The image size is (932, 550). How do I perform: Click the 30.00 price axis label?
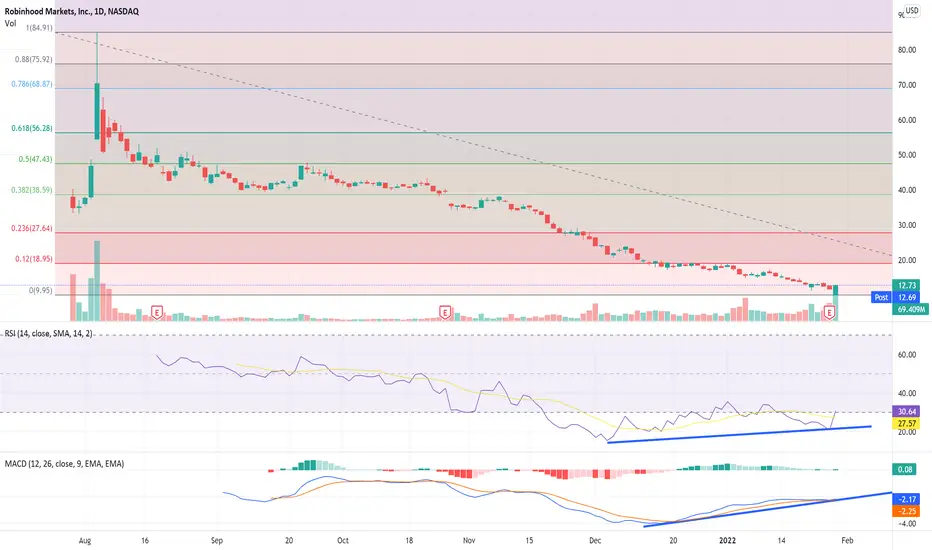907,226
